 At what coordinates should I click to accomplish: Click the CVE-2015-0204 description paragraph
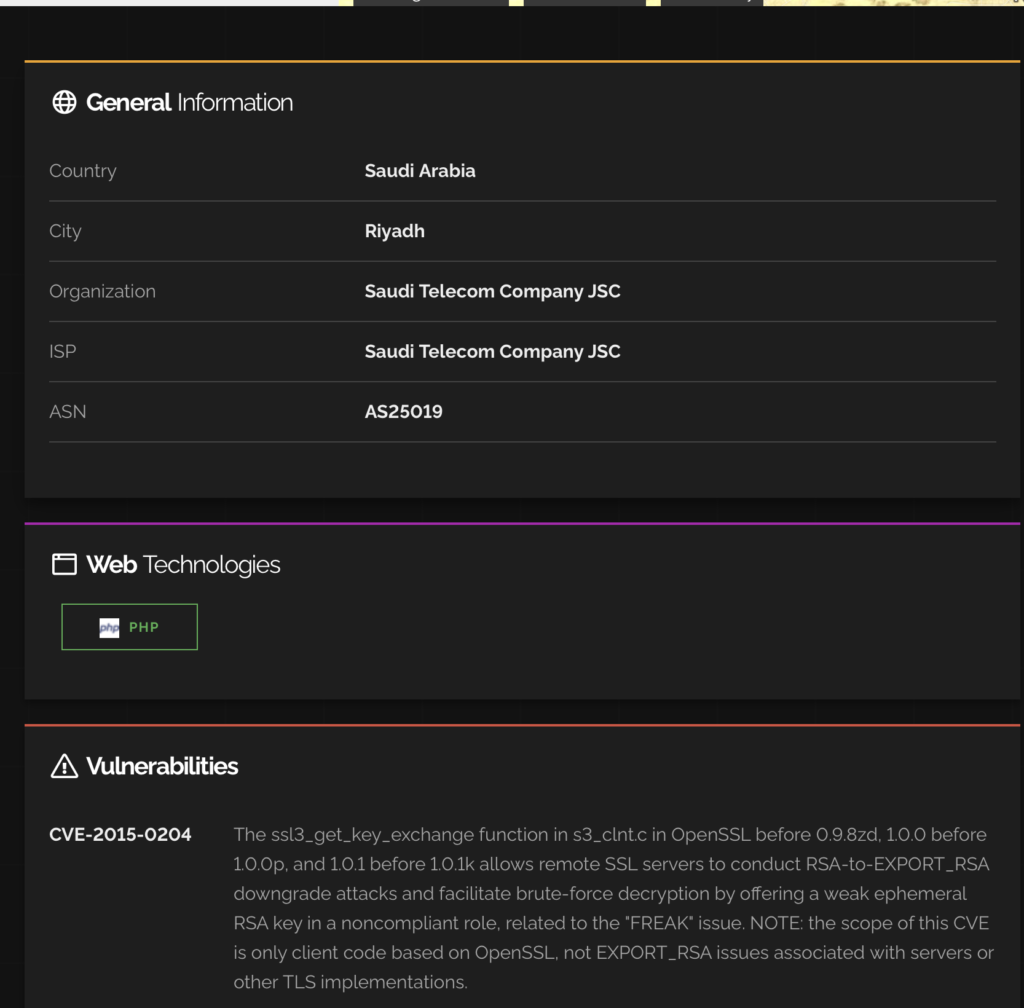[614, 908]
